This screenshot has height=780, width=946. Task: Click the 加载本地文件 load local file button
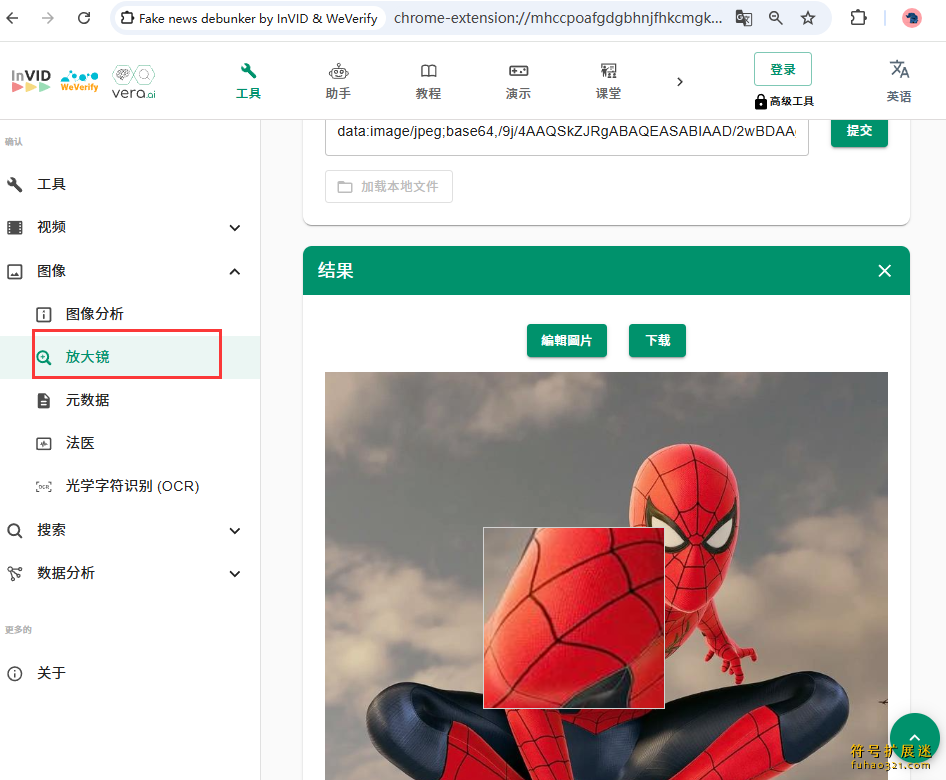click(x=389, y=186)
